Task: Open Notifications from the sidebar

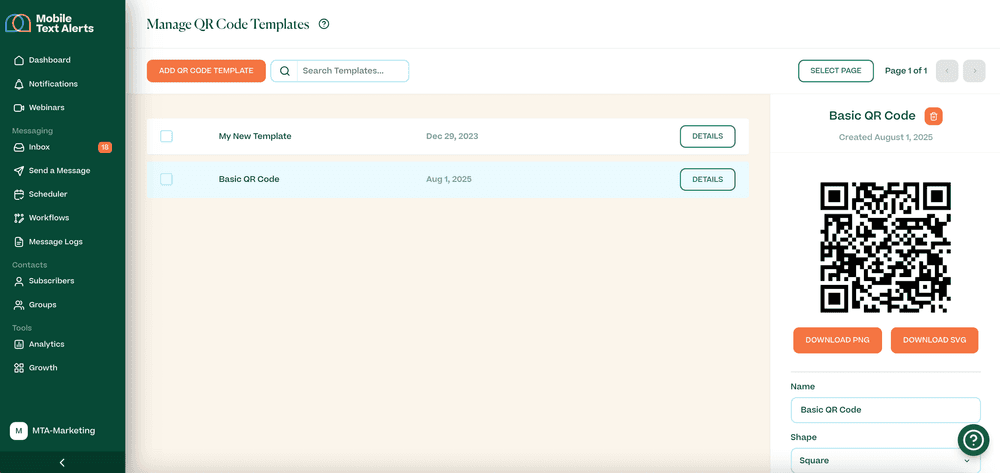Action: [53, 84]
